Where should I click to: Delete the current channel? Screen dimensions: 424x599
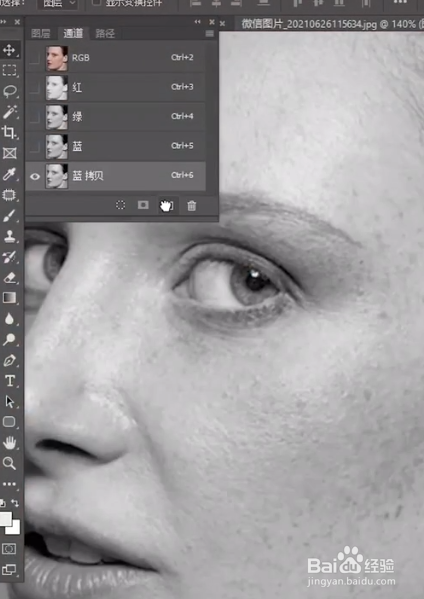click(191, 206)
